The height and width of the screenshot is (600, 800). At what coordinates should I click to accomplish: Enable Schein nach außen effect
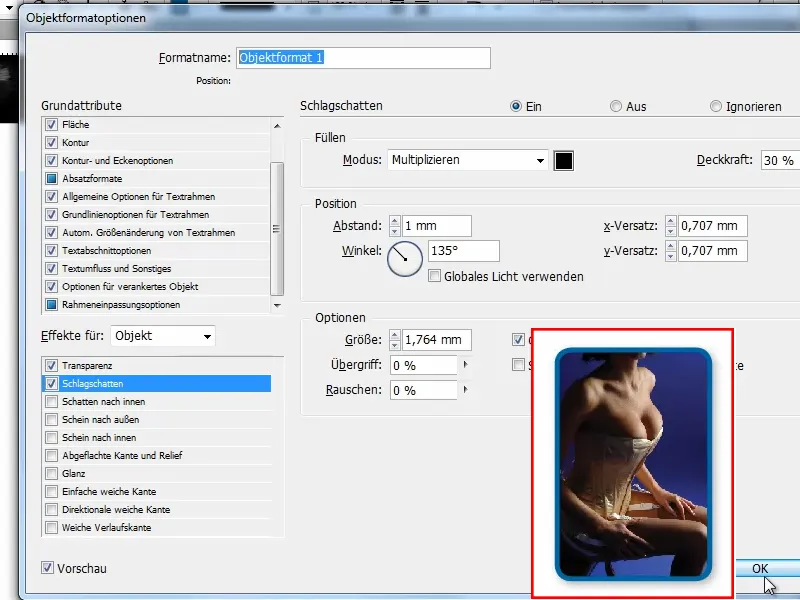(51, 419)
